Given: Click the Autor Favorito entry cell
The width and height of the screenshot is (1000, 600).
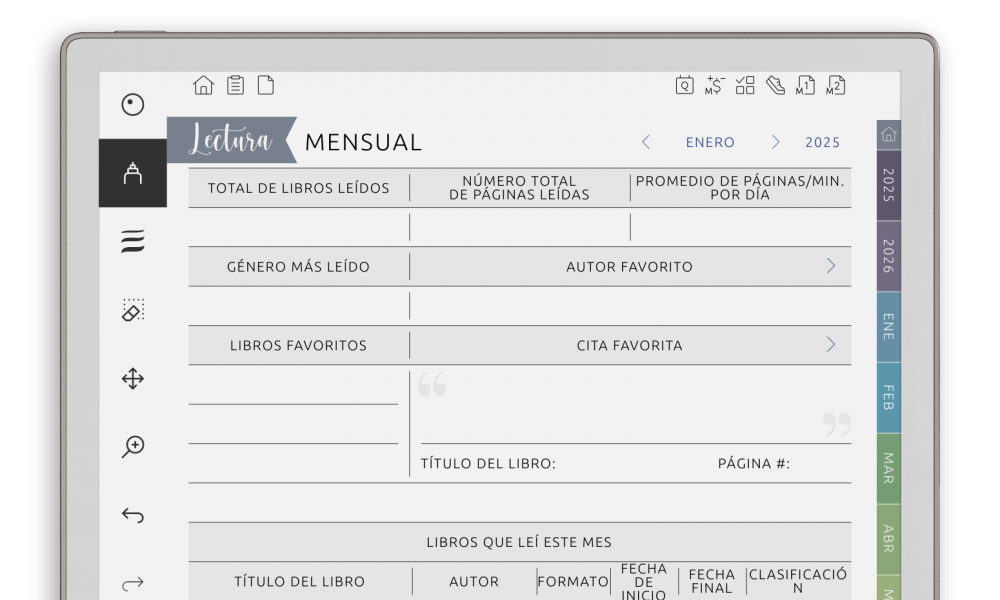Looking at the screenshot, I should pos(630,306).
